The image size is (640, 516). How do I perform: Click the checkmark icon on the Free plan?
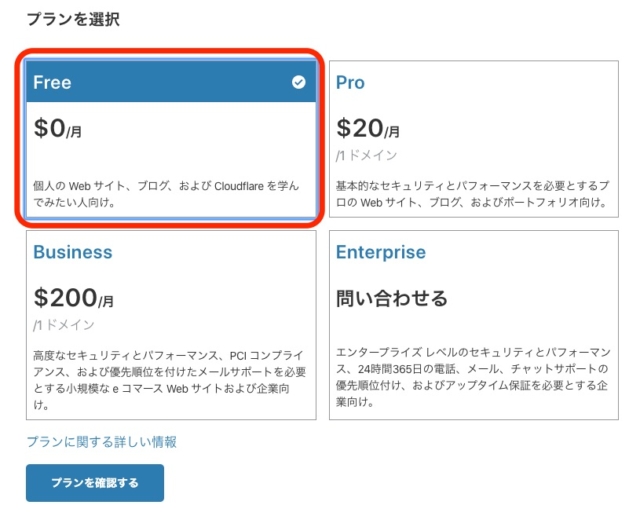(298, 82)
